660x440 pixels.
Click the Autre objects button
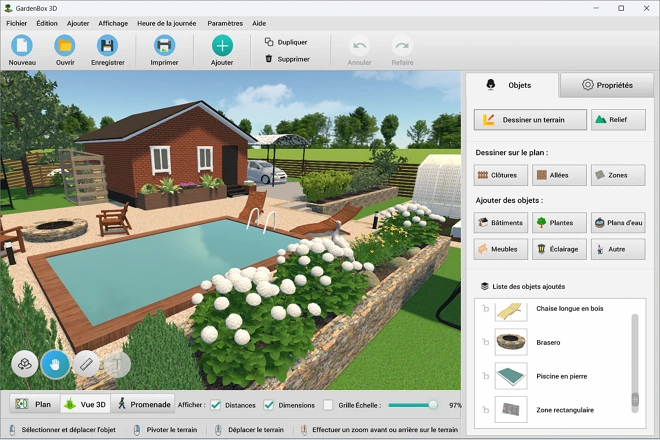[618, 249]
